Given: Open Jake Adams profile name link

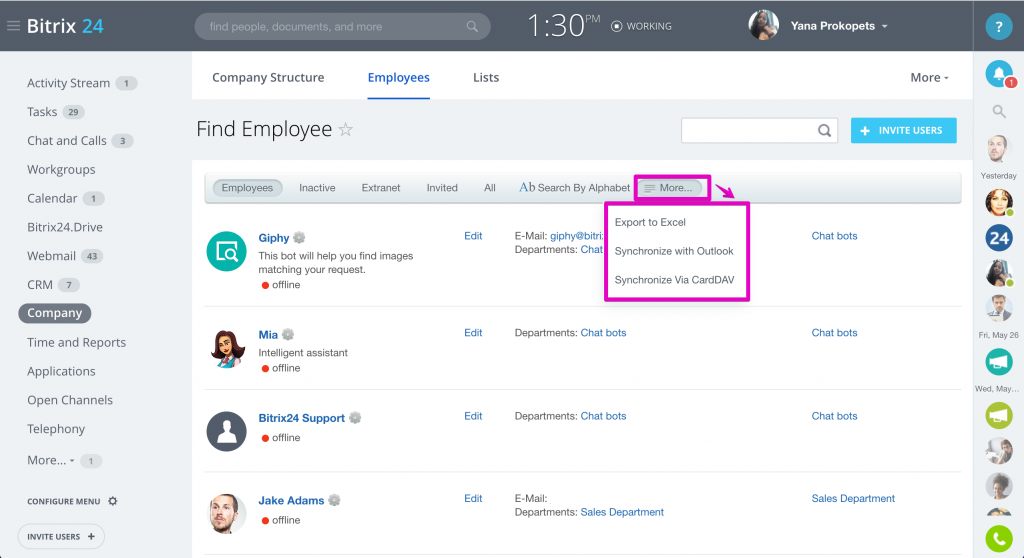Looking at the screenshot, I should (291, 501).
